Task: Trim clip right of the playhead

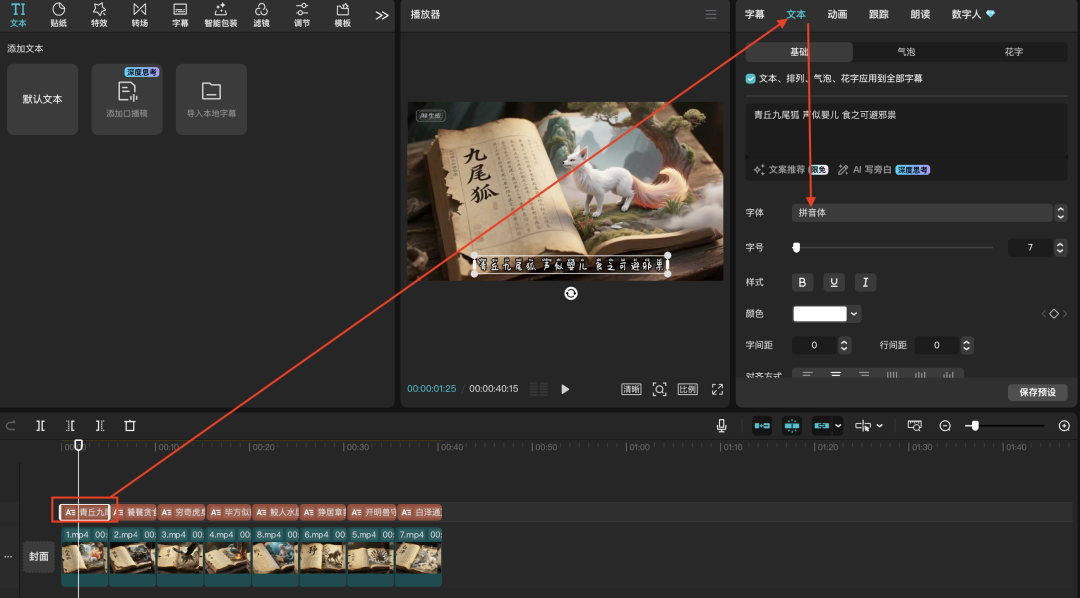Action: (x=100, y=426)
